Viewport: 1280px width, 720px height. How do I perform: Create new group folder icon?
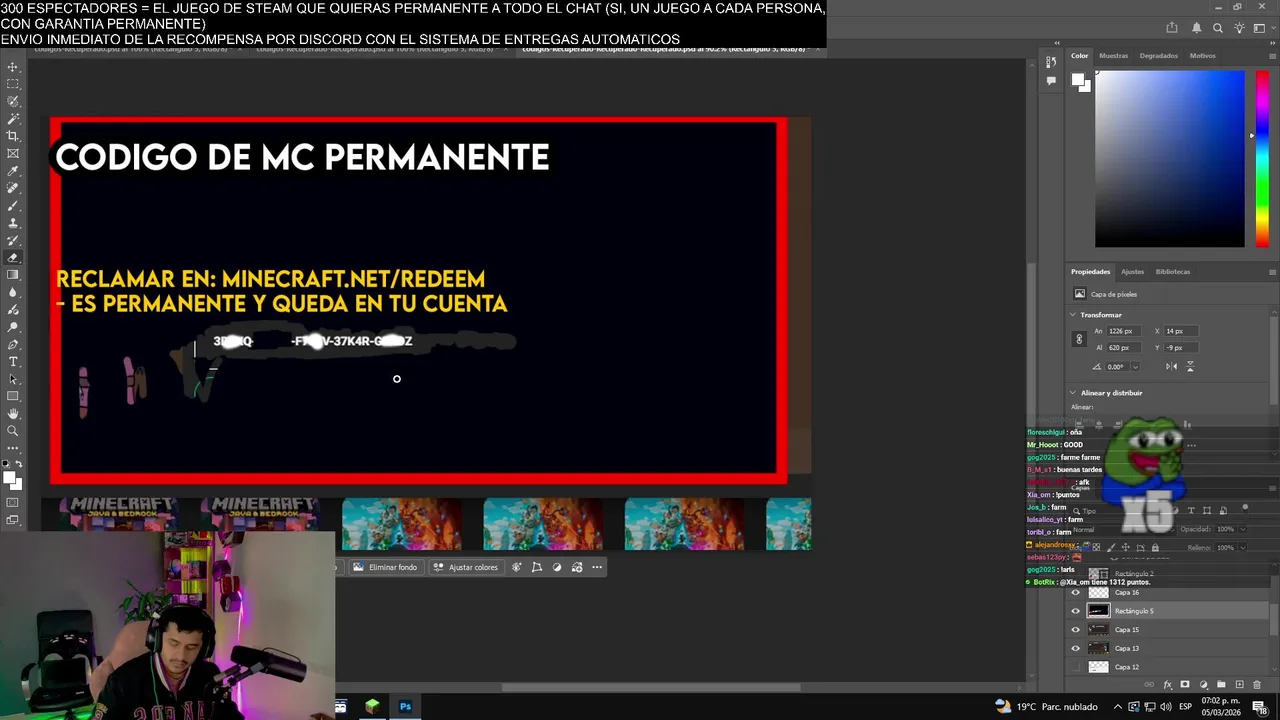[1221, 684]
